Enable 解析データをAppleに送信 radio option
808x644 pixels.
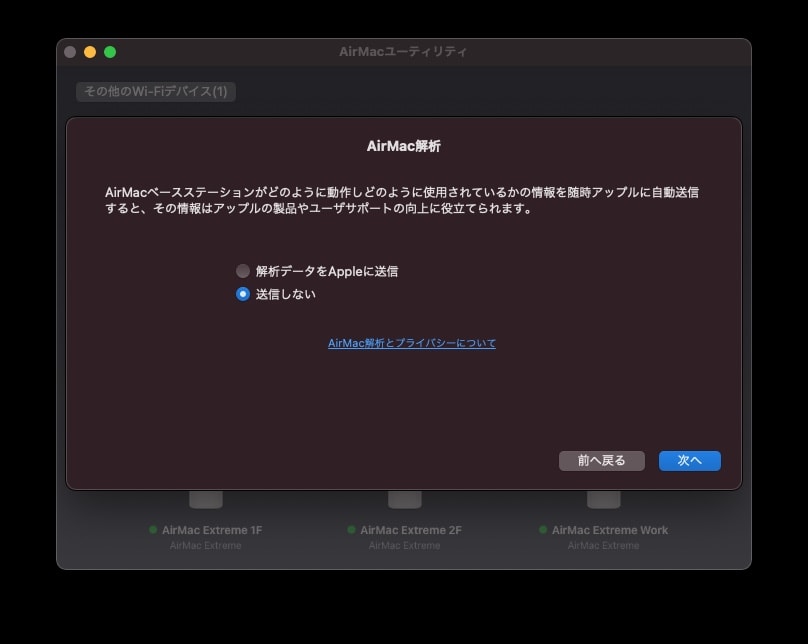[243, 271]
